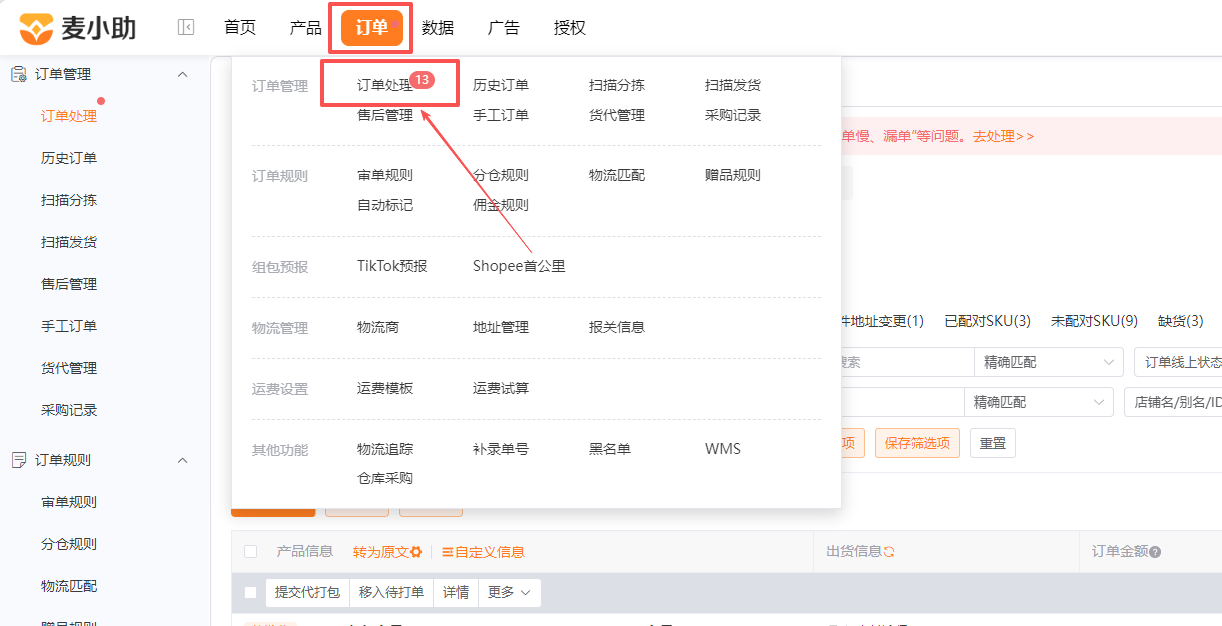This screenshot has width=1222, height=626.
Task: Open the 订单 top menu
Action: click(372, 28)
